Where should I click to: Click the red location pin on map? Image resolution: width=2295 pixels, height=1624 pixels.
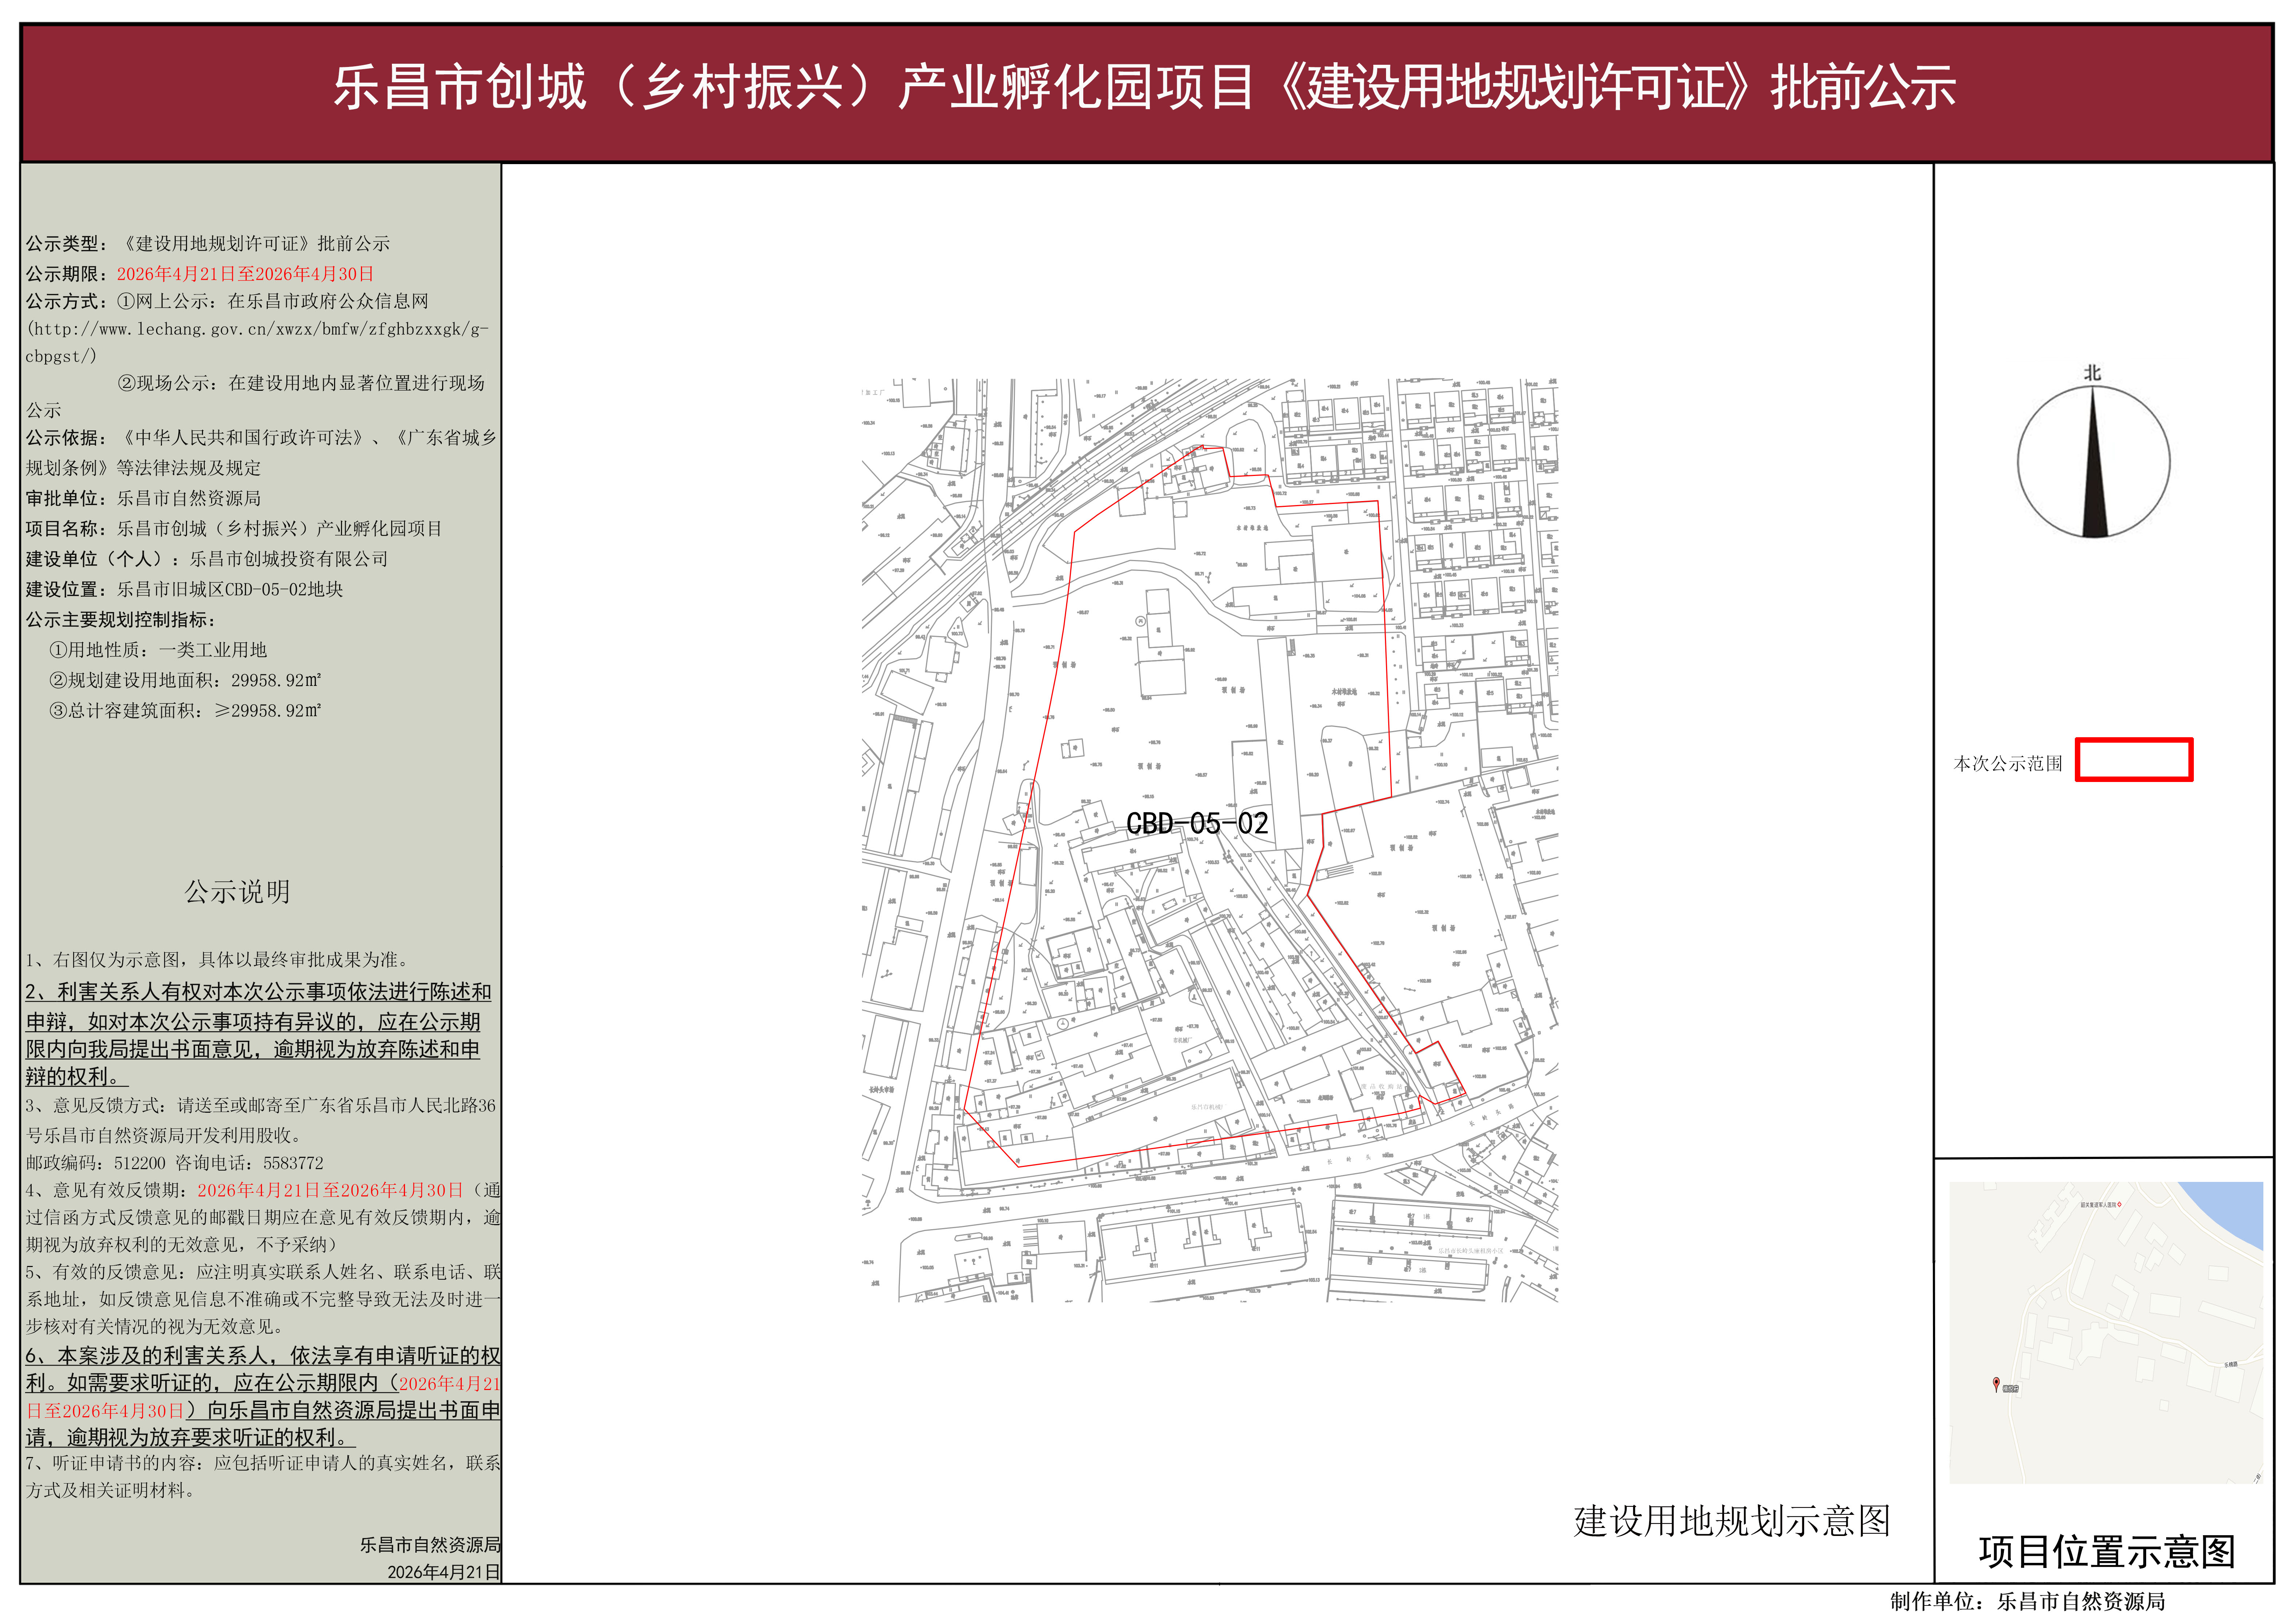point(1996,1384)
